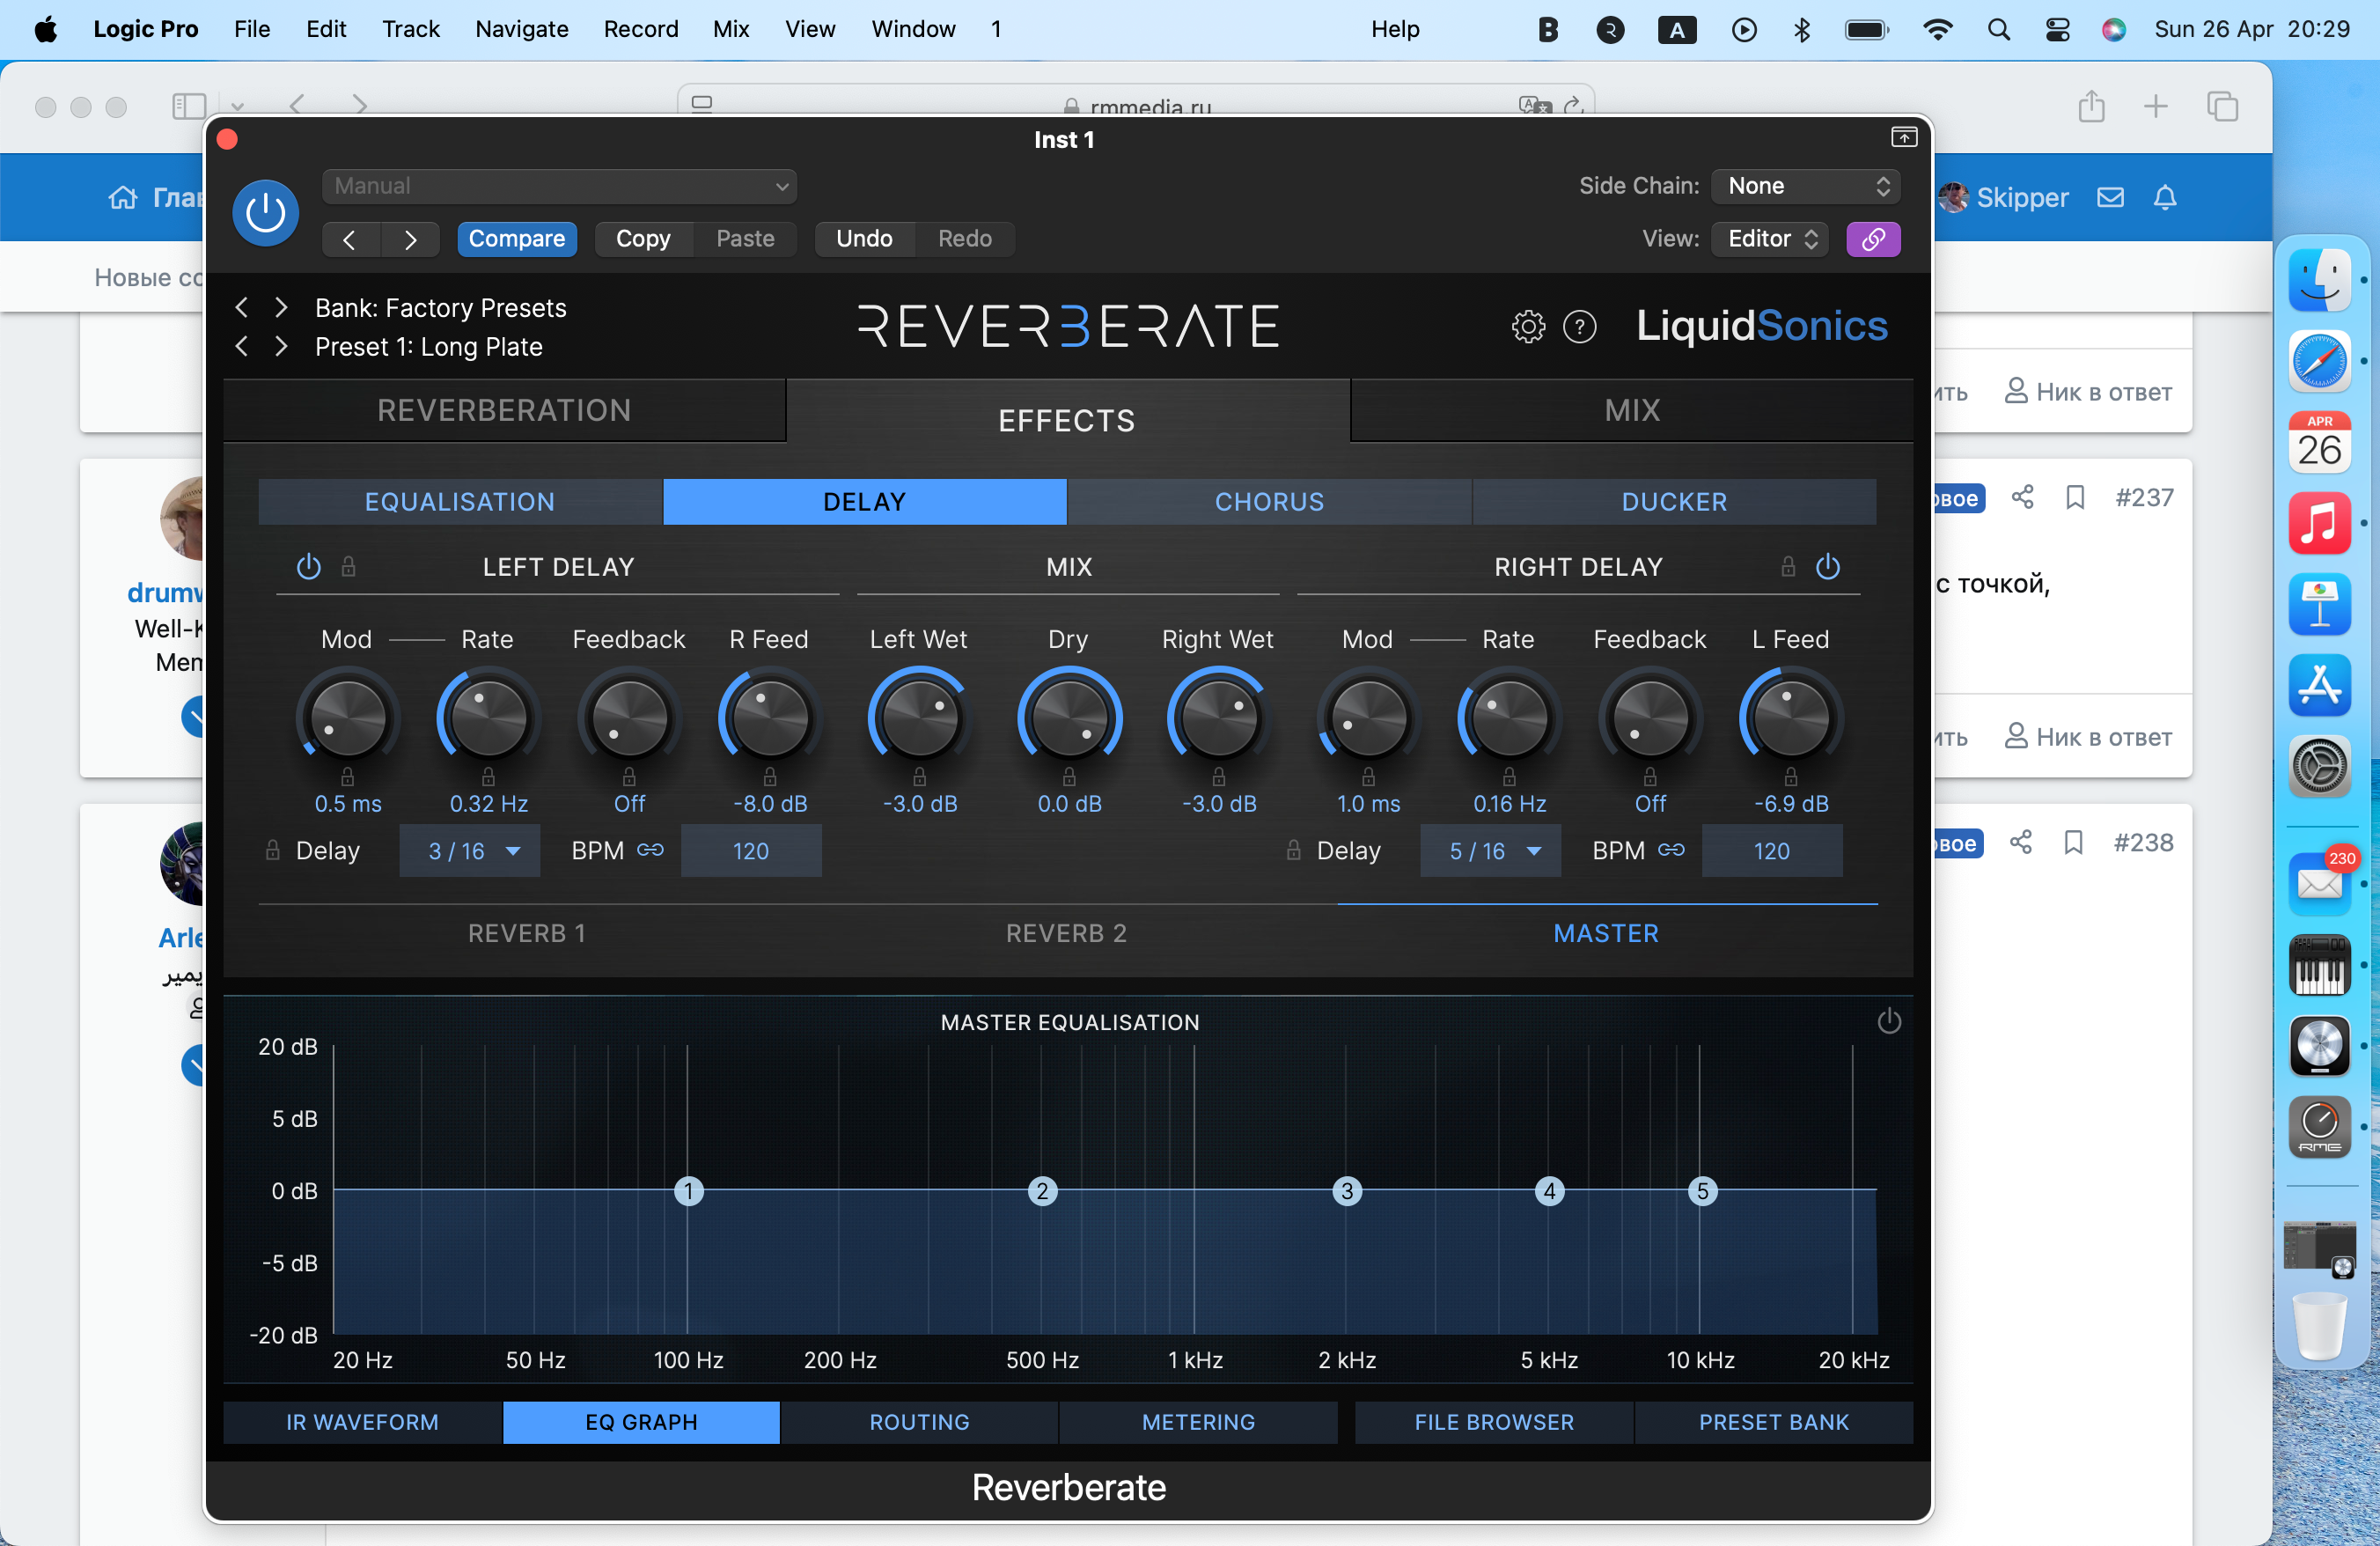The height and width of the screenshot is (1546, 2380).
Task: Click the right delay BPM 120 field
Action: (x=1771, y=851)
